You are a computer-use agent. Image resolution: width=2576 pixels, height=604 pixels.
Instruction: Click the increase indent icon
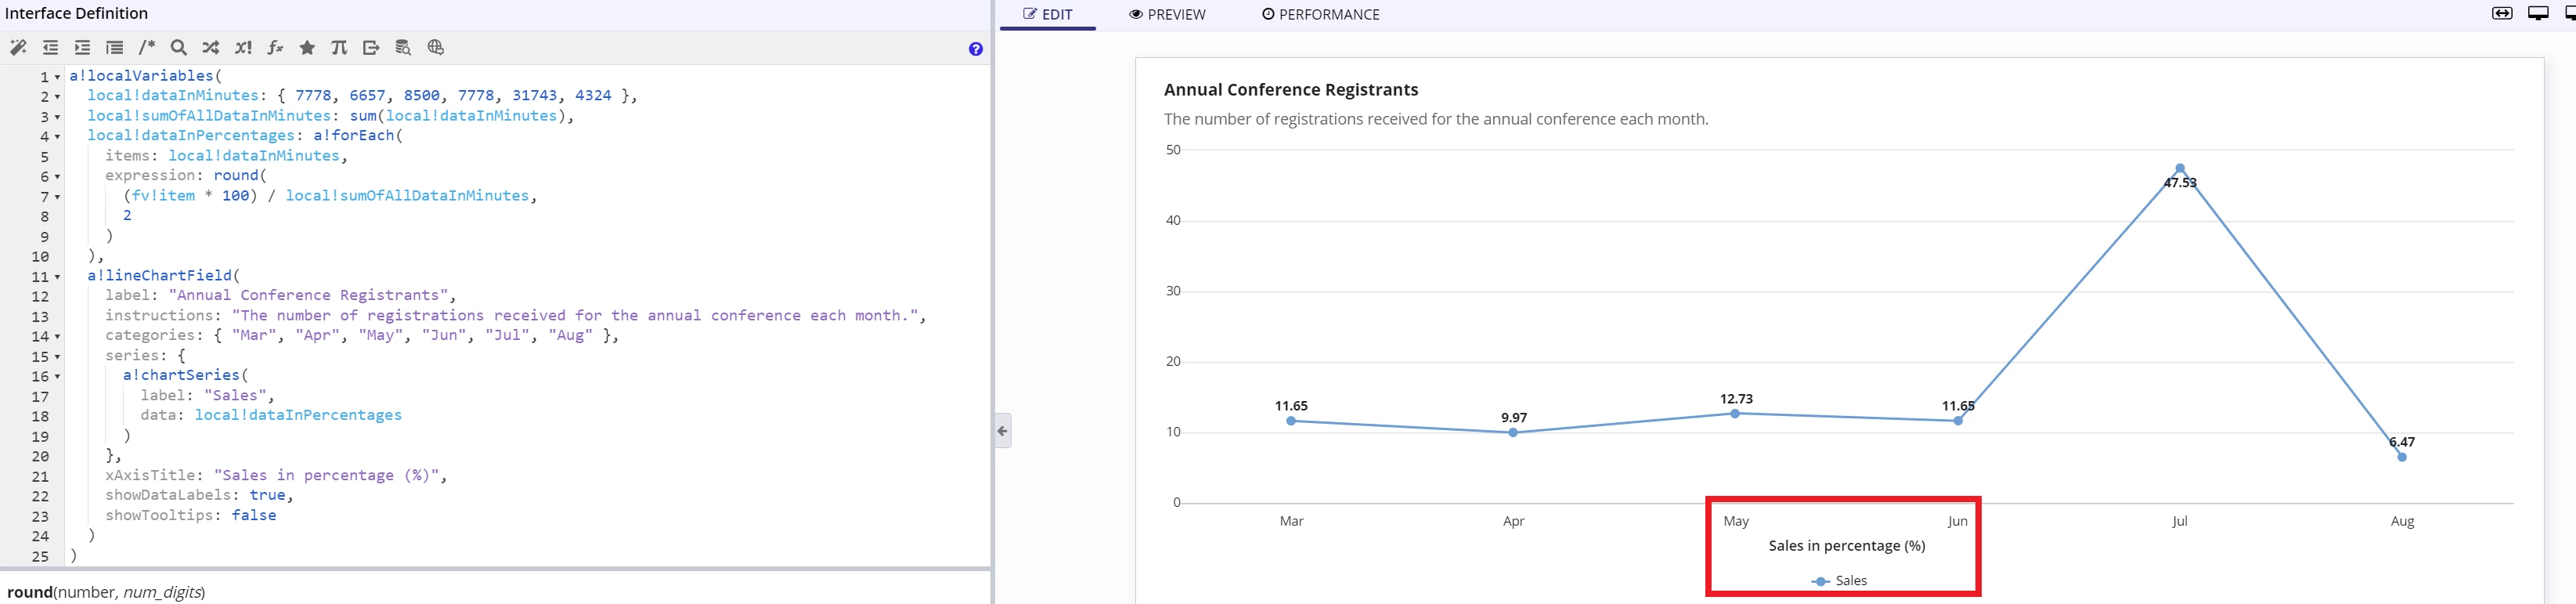[x=82, y=48]
